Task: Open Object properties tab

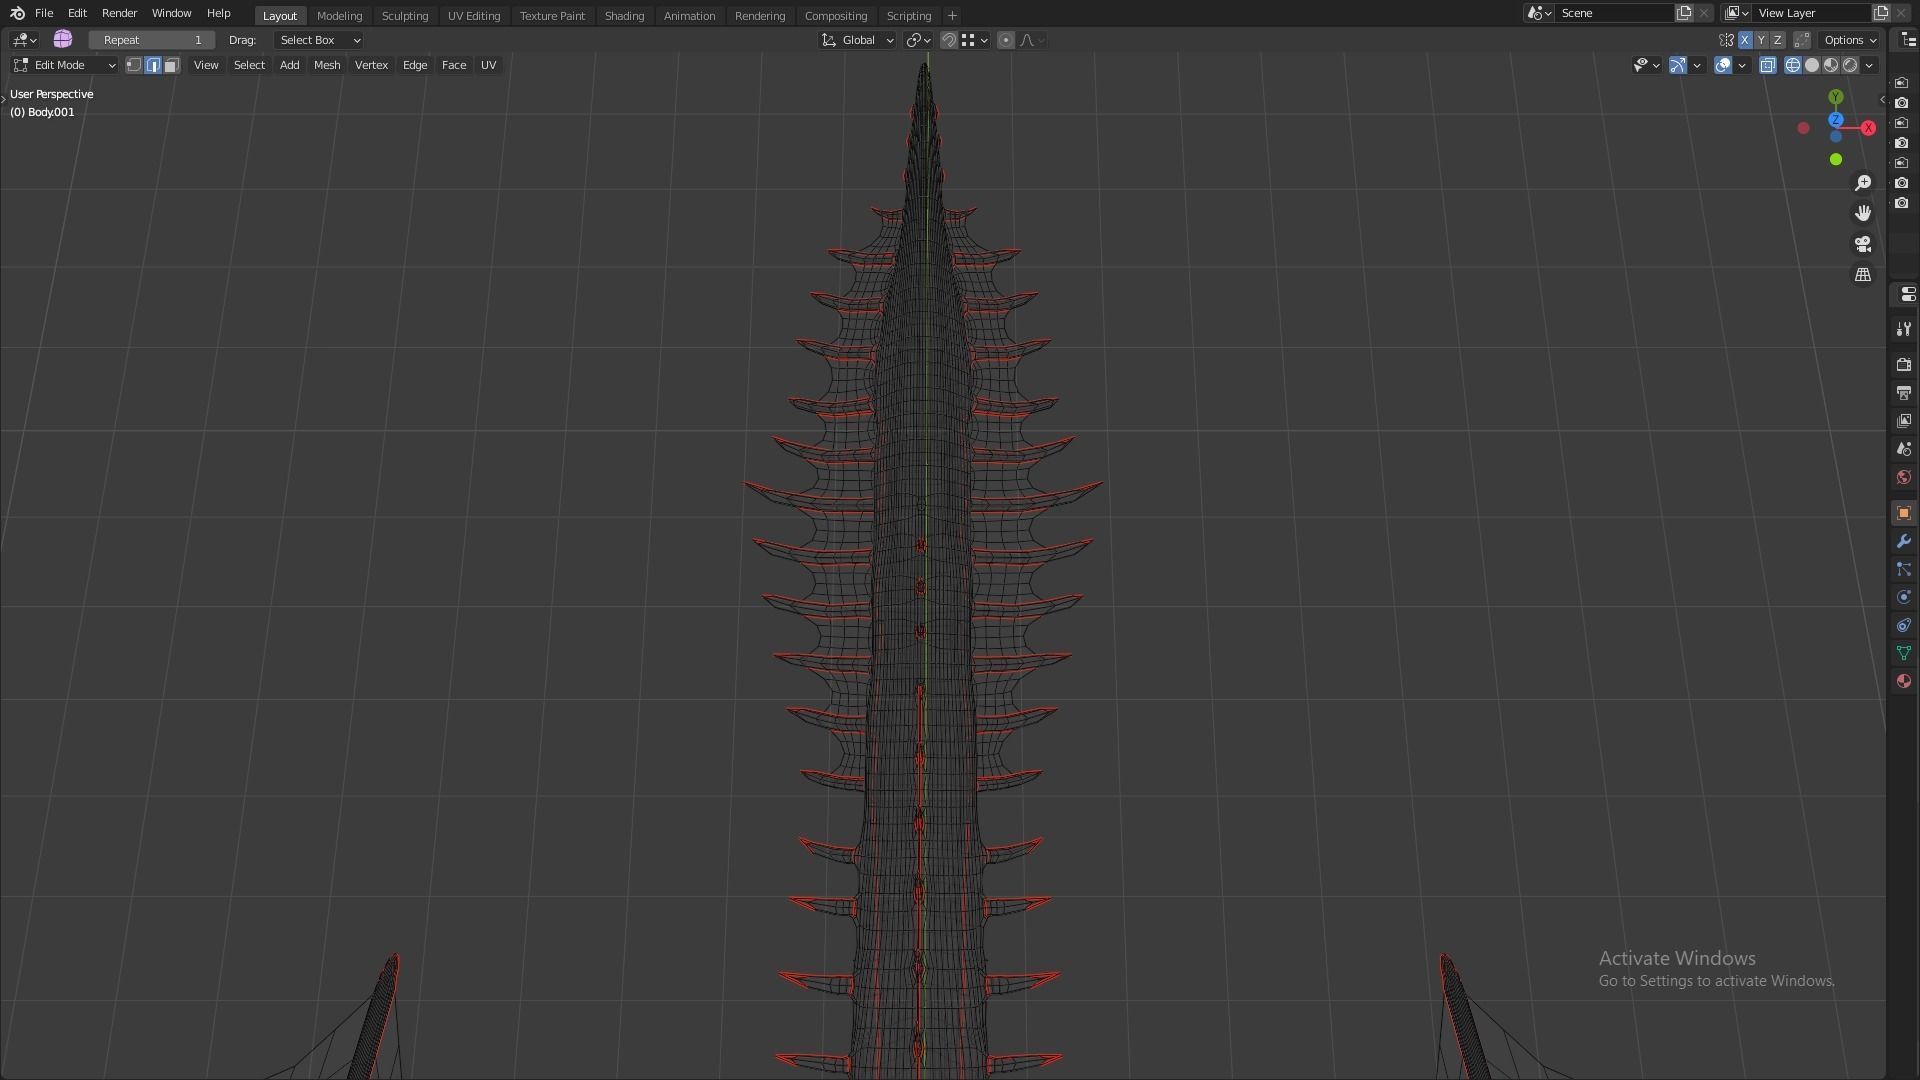Action: click(x=1904, y=513)
